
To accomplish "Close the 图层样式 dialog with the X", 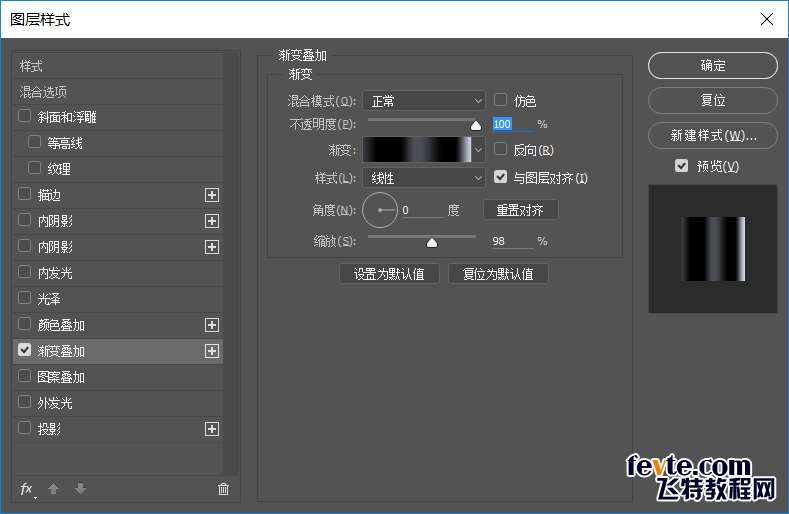I will [x=767, y=19].
